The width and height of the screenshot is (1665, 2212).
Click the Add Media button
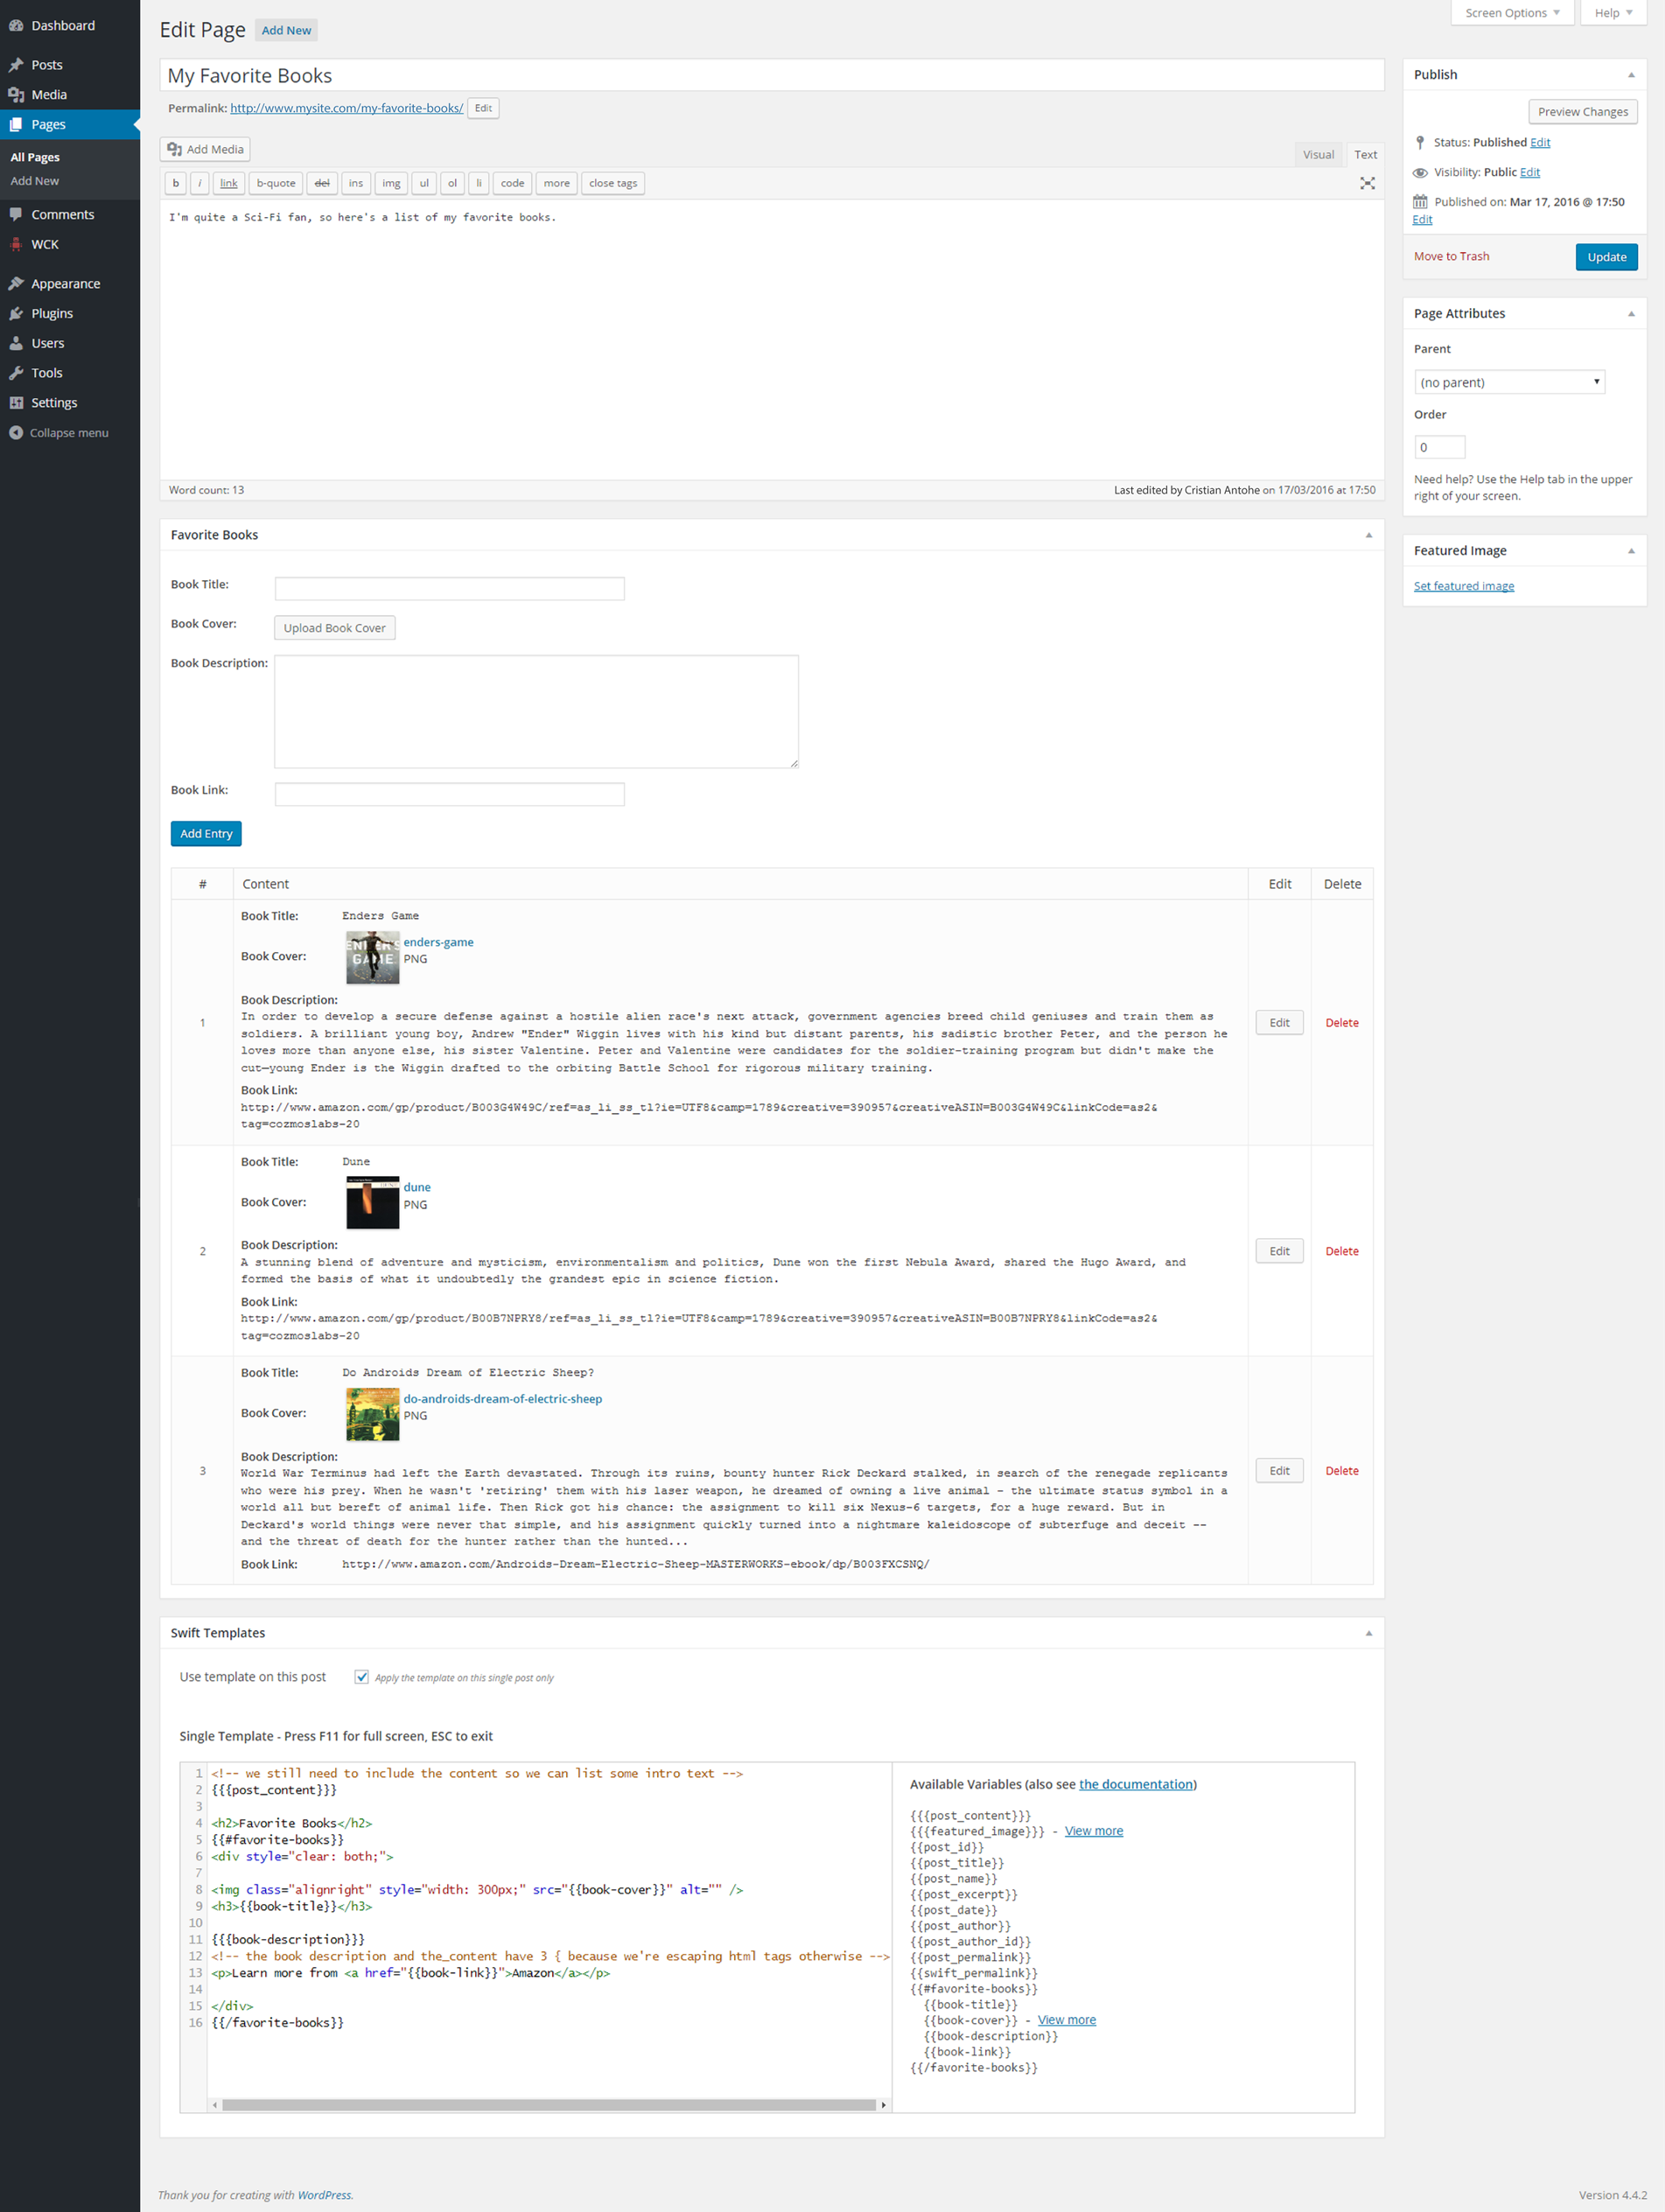pos(205,150)
